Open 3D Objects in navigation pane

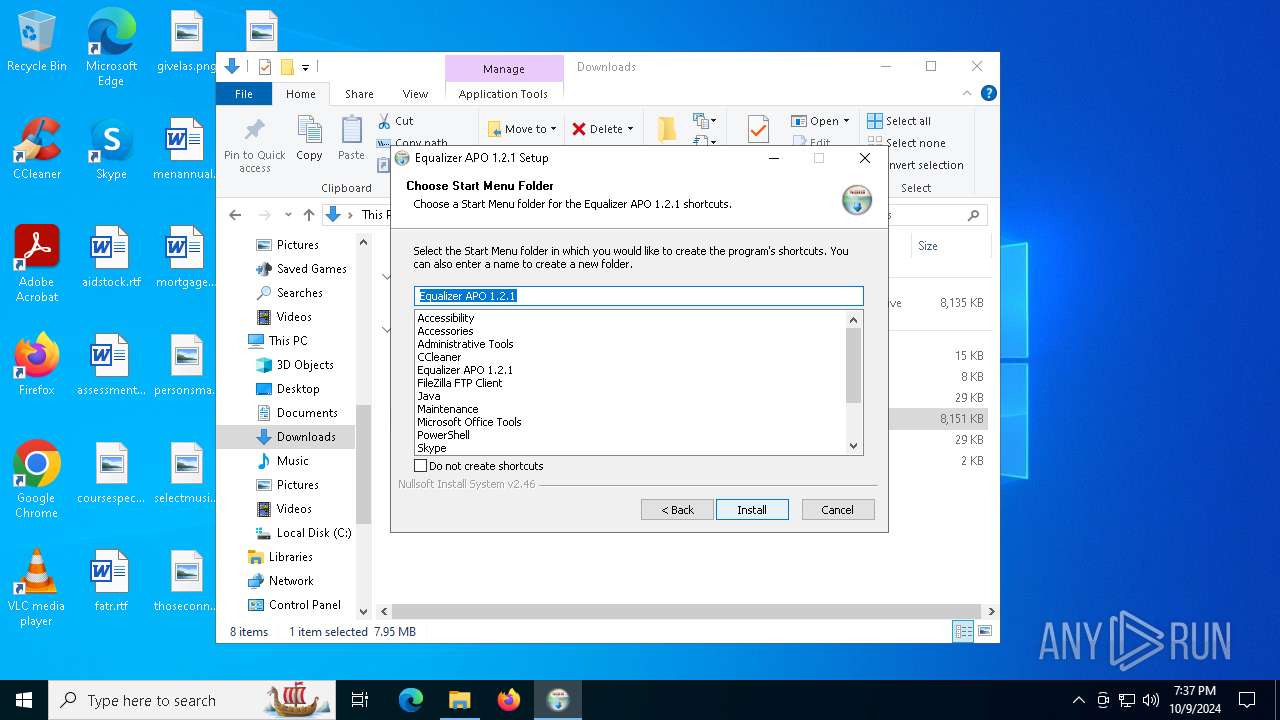[x=295, y=365]
